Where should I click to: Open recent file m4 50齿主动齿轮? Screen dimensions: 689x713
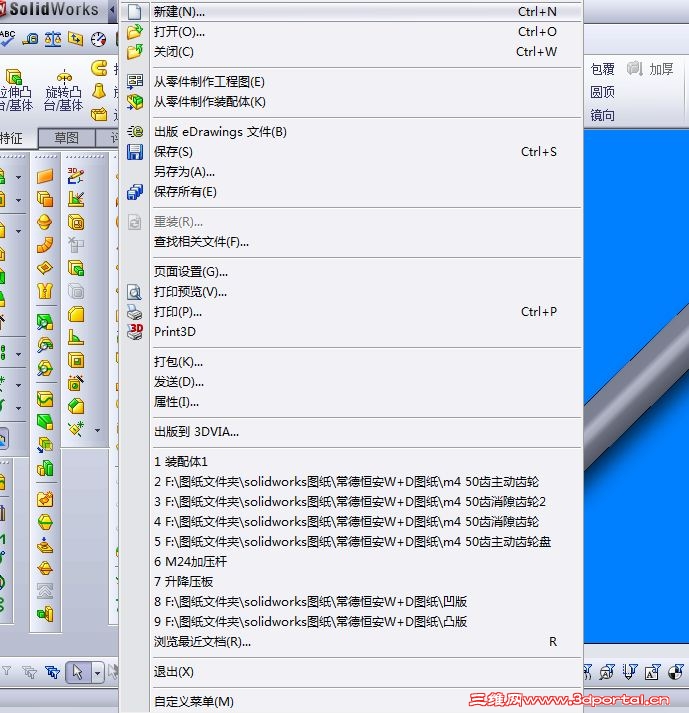tap(352, 482)
